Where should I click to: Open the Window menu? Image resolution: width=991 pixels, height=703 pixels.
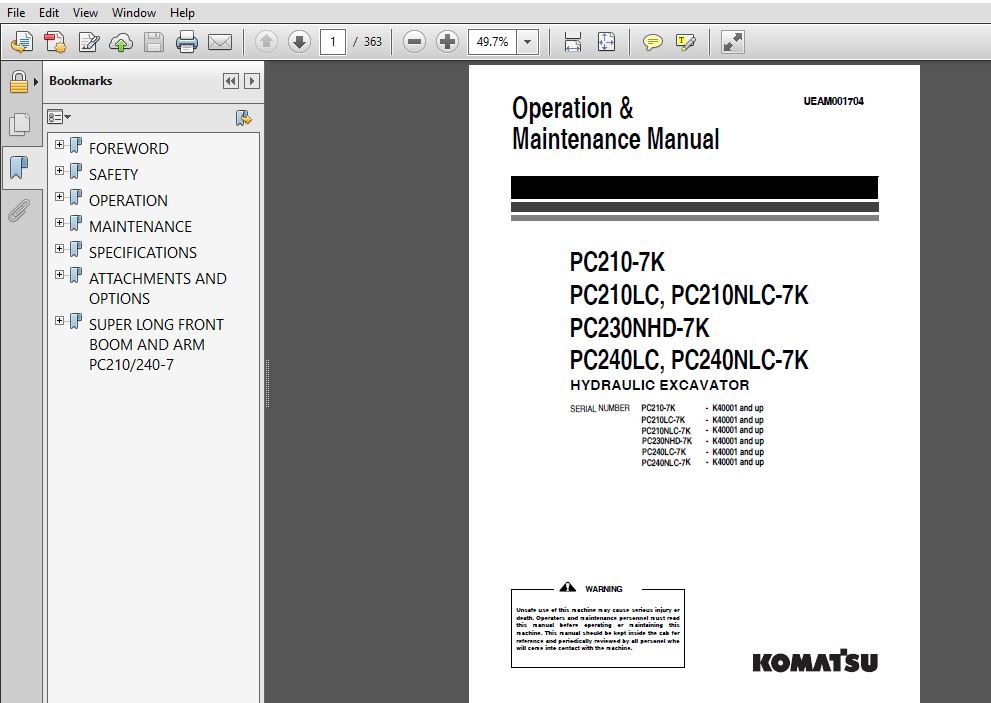pyautogui.click(x=133, y=13)
